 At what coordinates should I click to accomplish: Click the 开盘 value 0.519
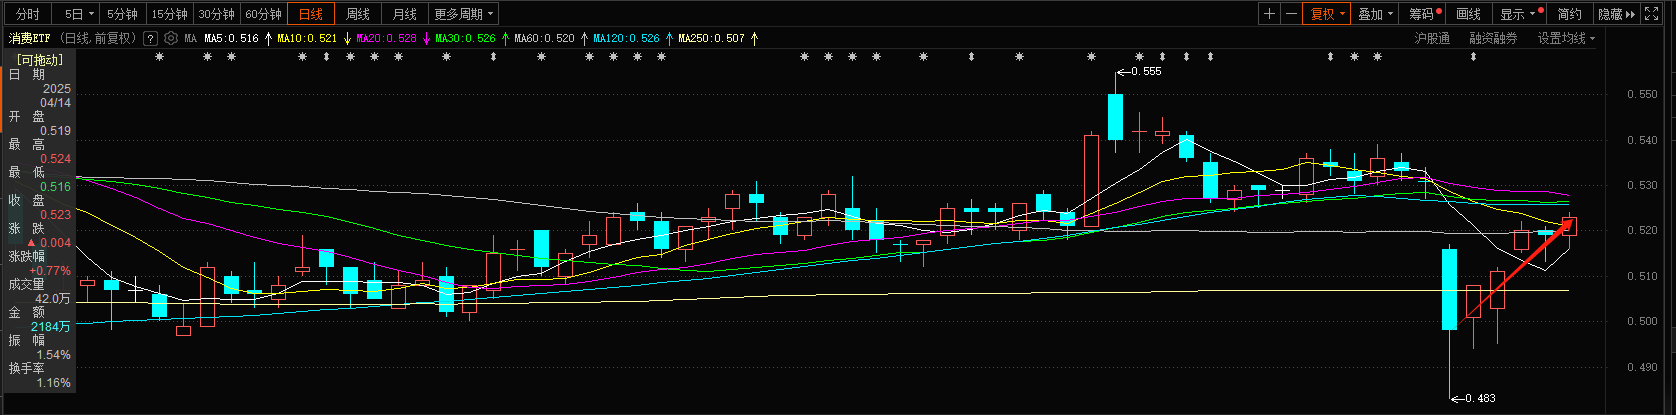(56, 131)
